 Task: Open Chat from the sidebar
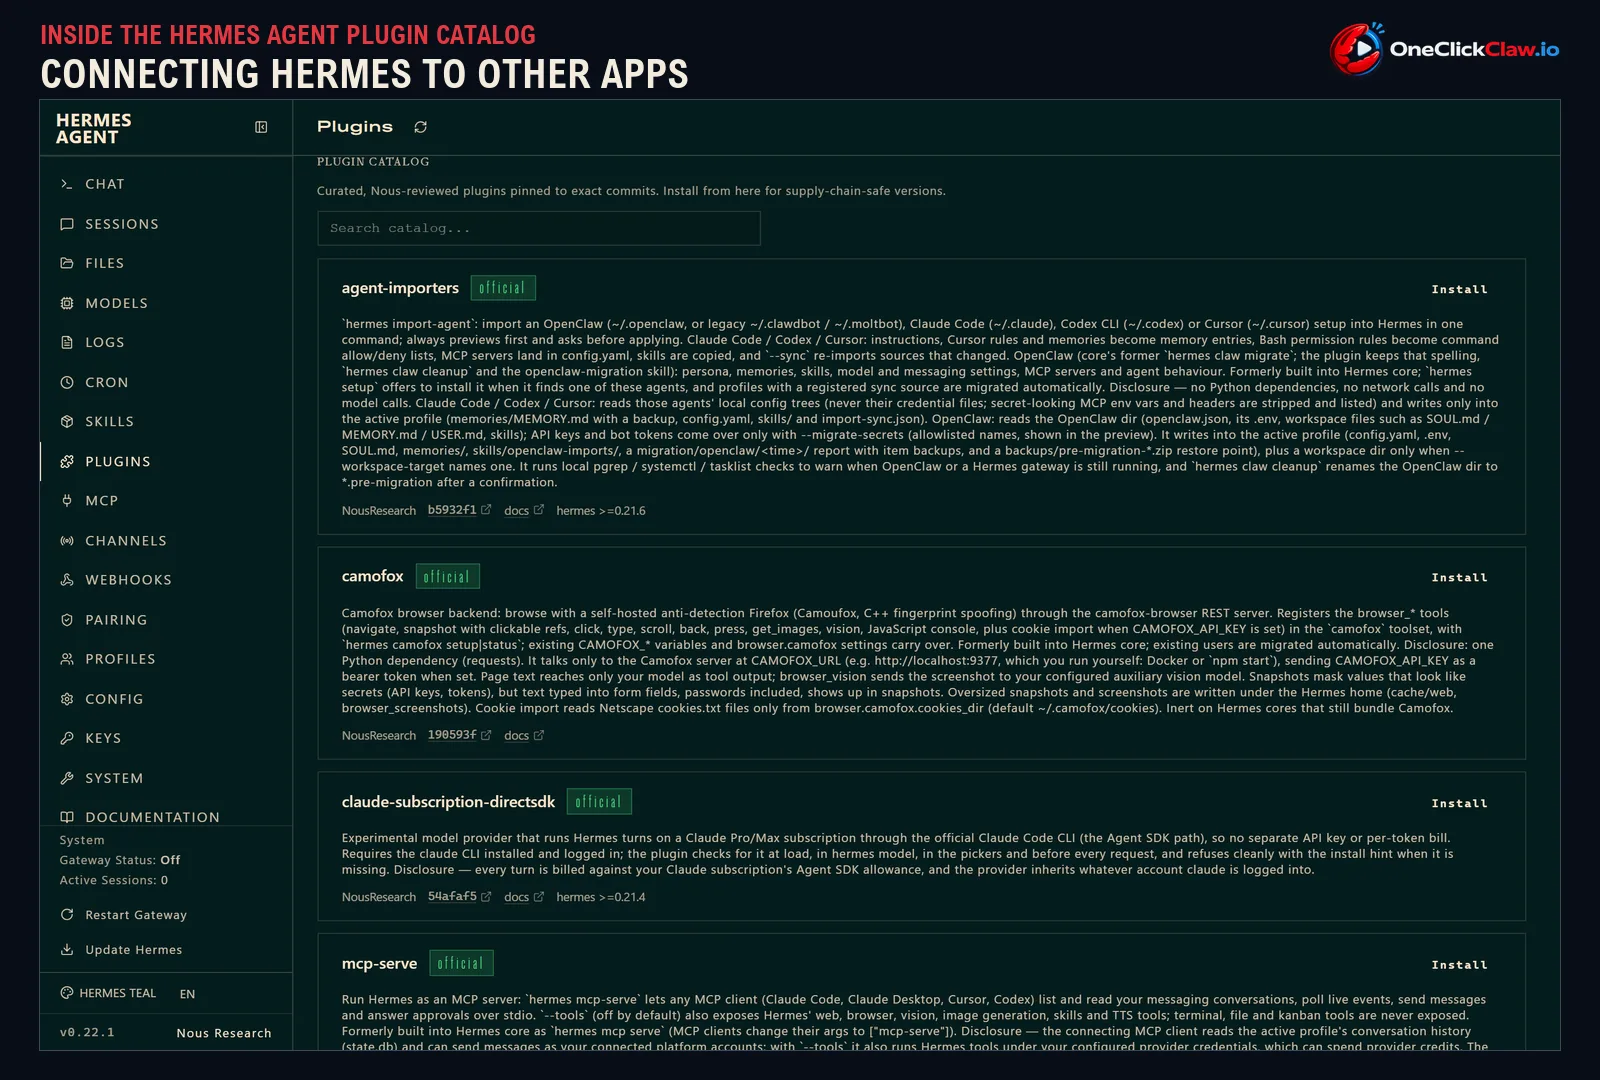(x=105, y=184)
